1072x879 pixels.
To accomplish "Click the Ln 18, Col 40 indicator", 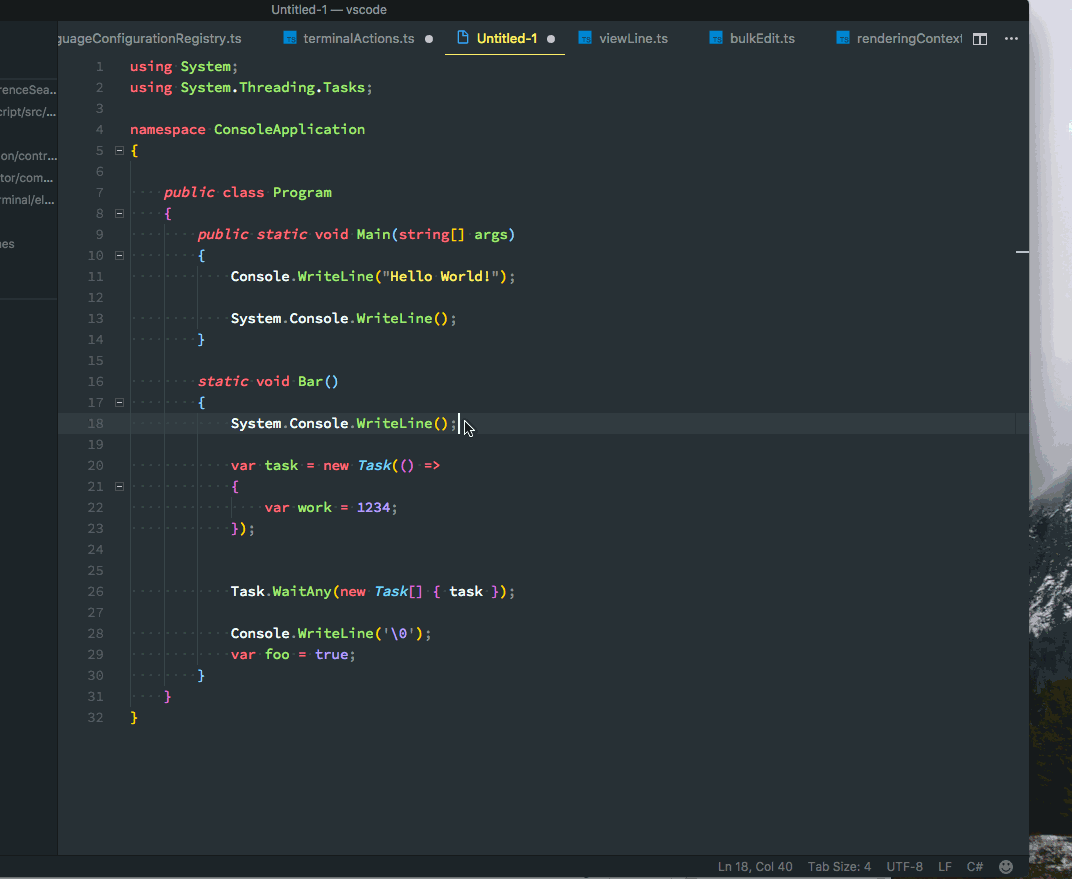I will coord(755,866).
